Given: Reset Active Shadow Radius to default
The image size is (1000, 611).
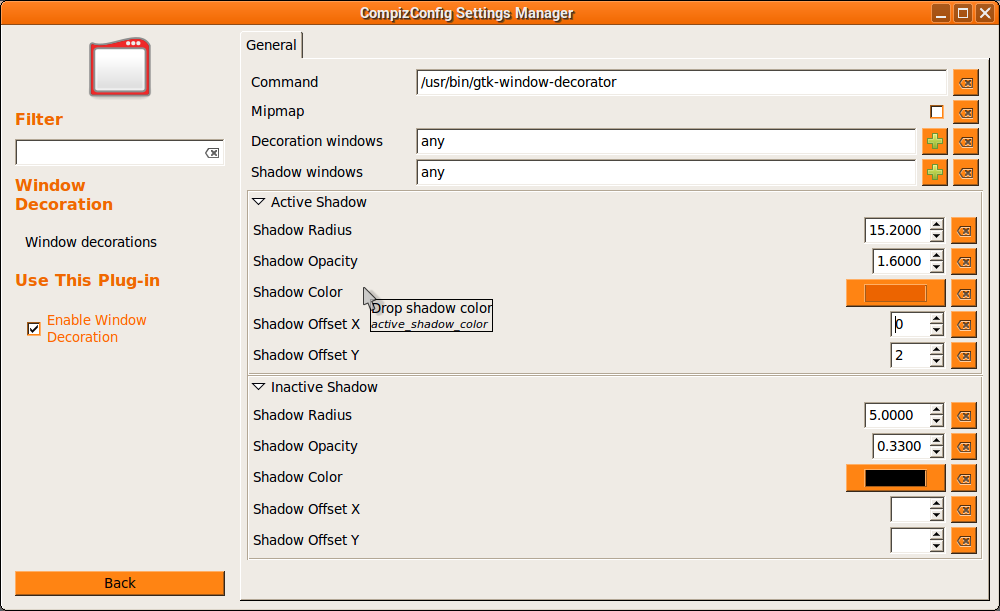Looking at the screenshot, I should point(964,230).
